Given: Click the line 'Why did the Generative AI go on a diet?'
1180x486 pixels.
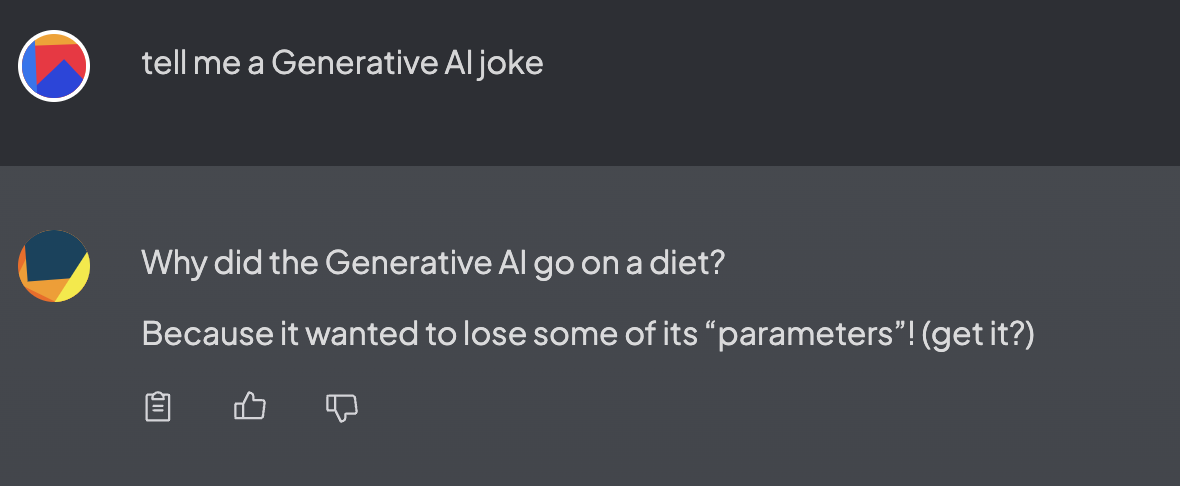Looking at the screenshot, I should (433, 263).
